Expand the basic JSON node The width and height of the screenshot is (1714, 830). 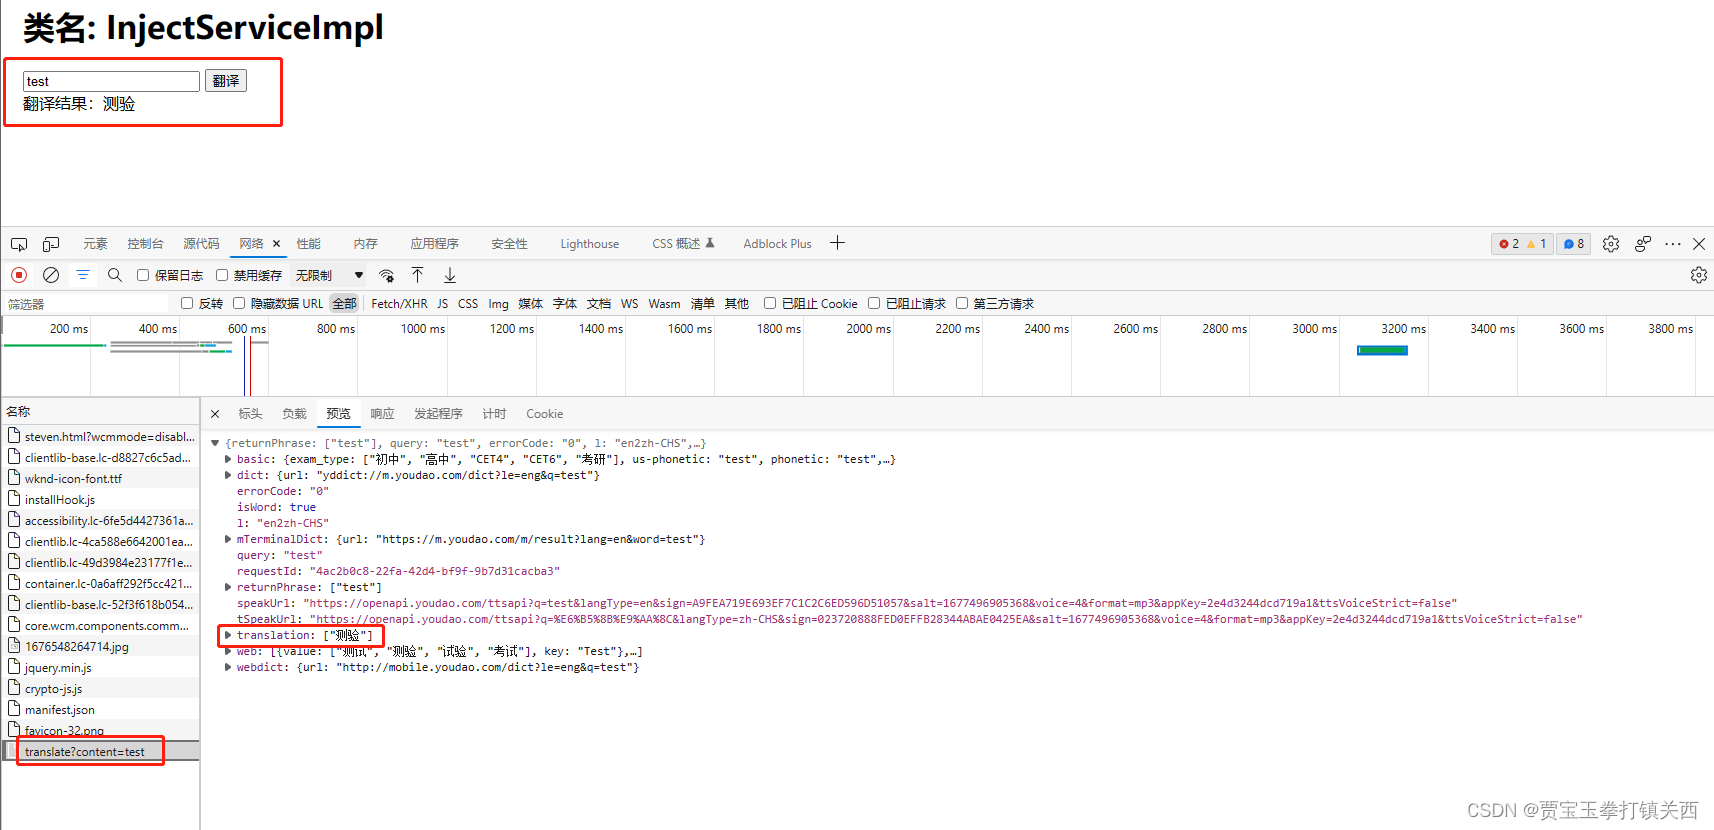click(x=228, y=459)
